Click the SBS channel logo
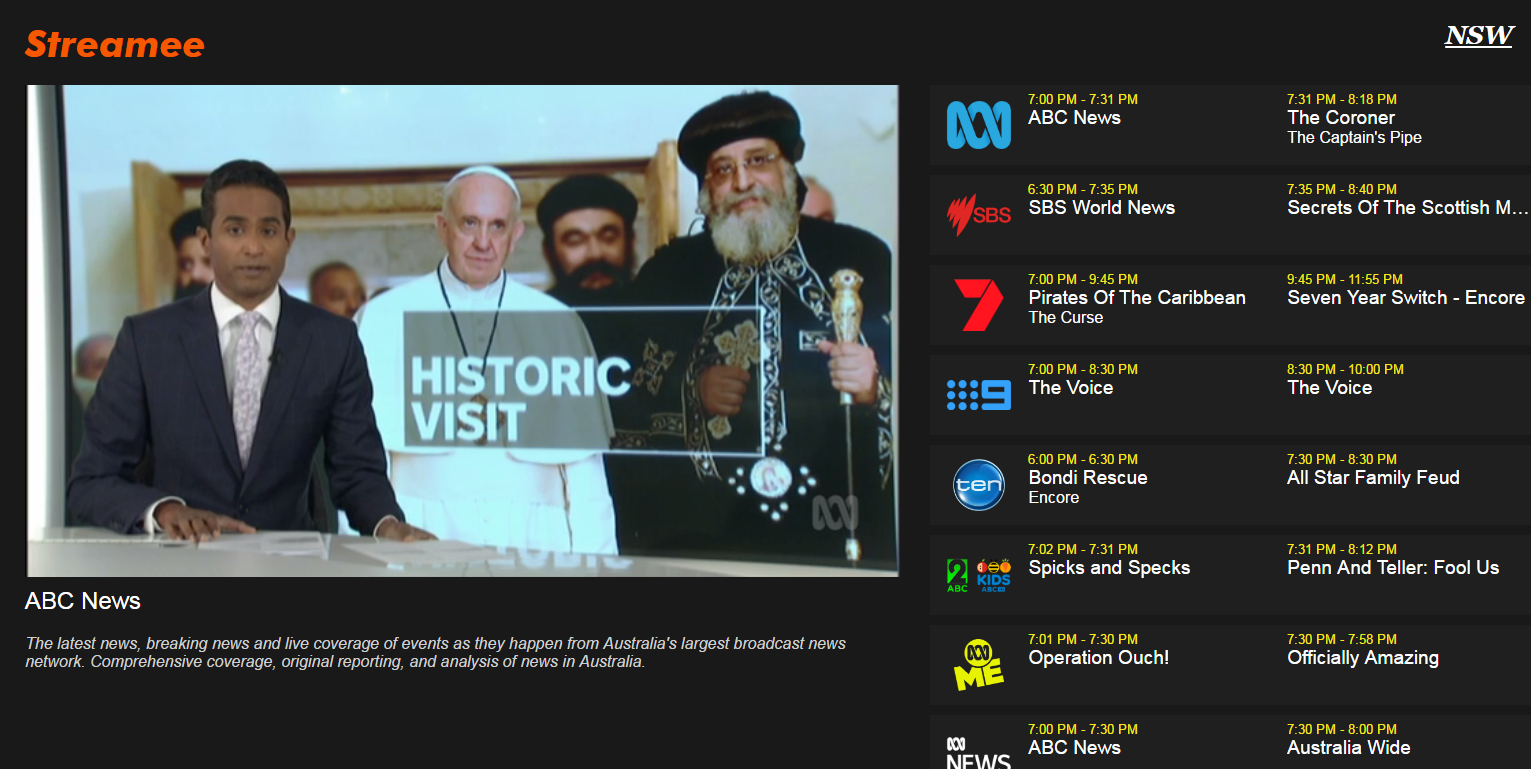 pyautogui.click(x=979, y=215)
